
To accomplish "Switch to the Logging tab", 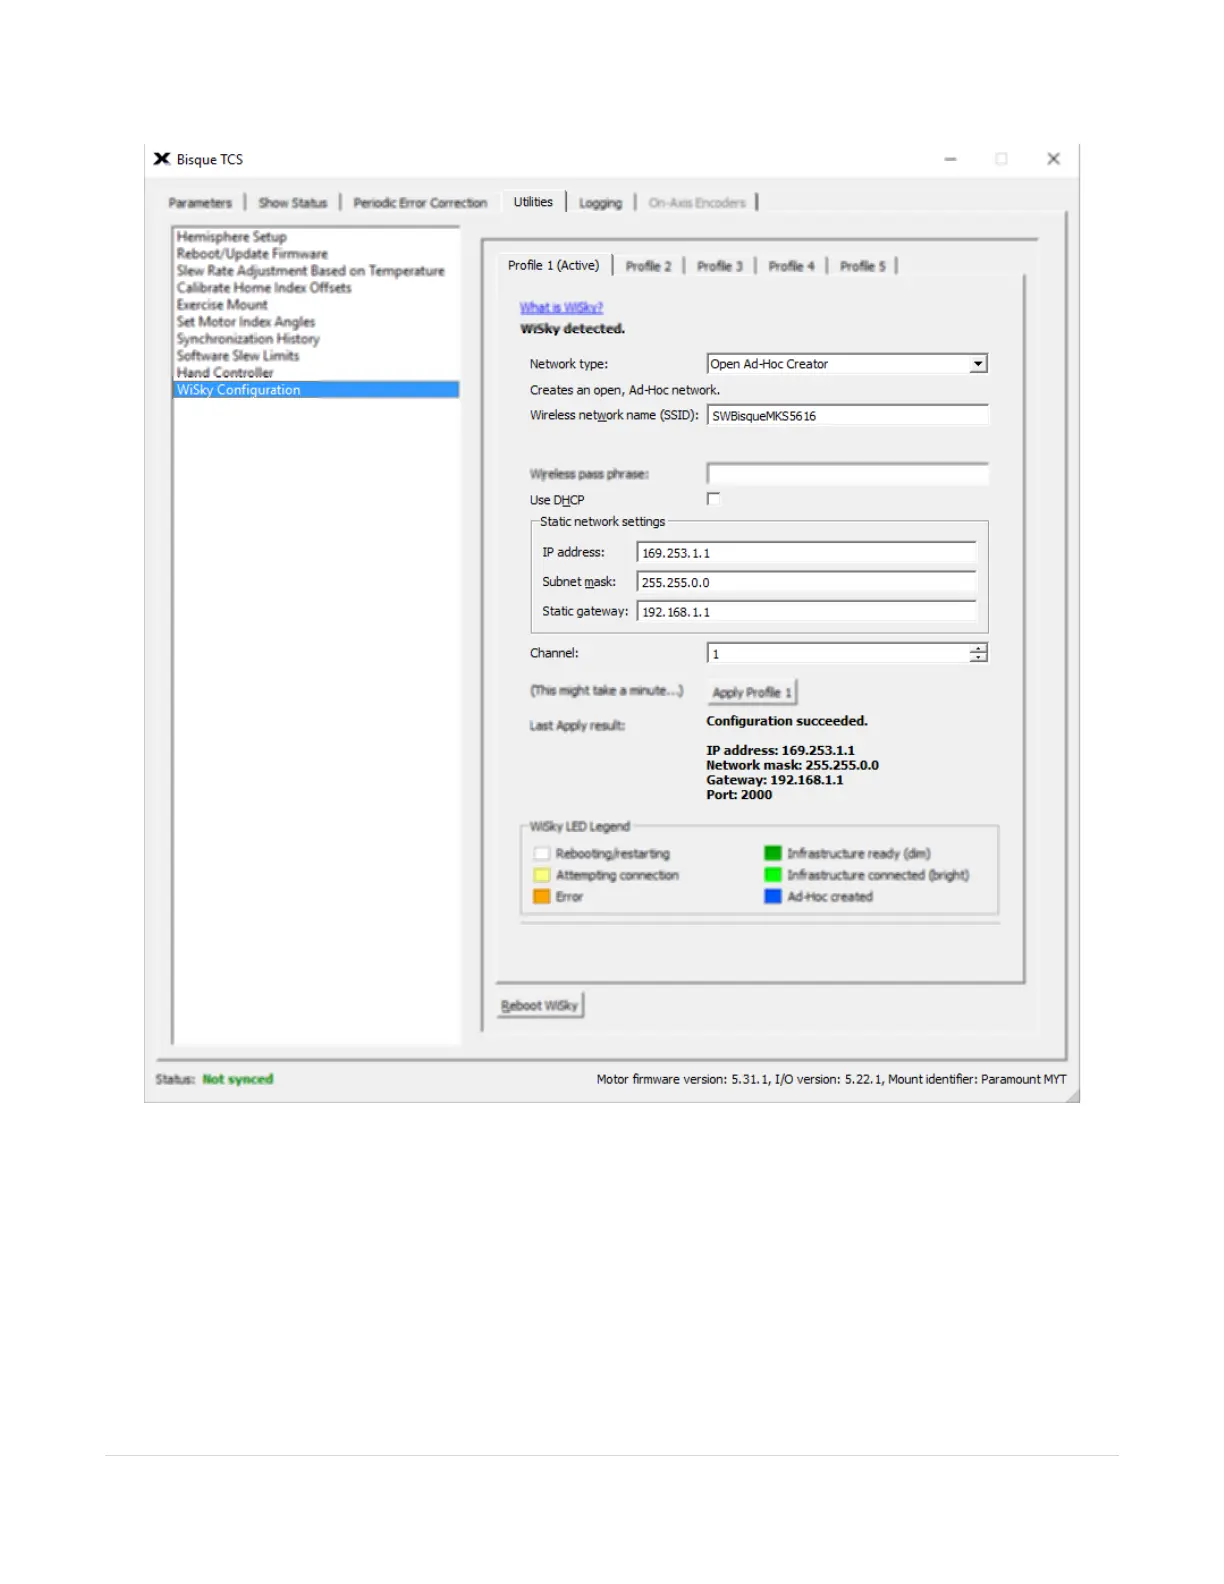I will point(600,203).
